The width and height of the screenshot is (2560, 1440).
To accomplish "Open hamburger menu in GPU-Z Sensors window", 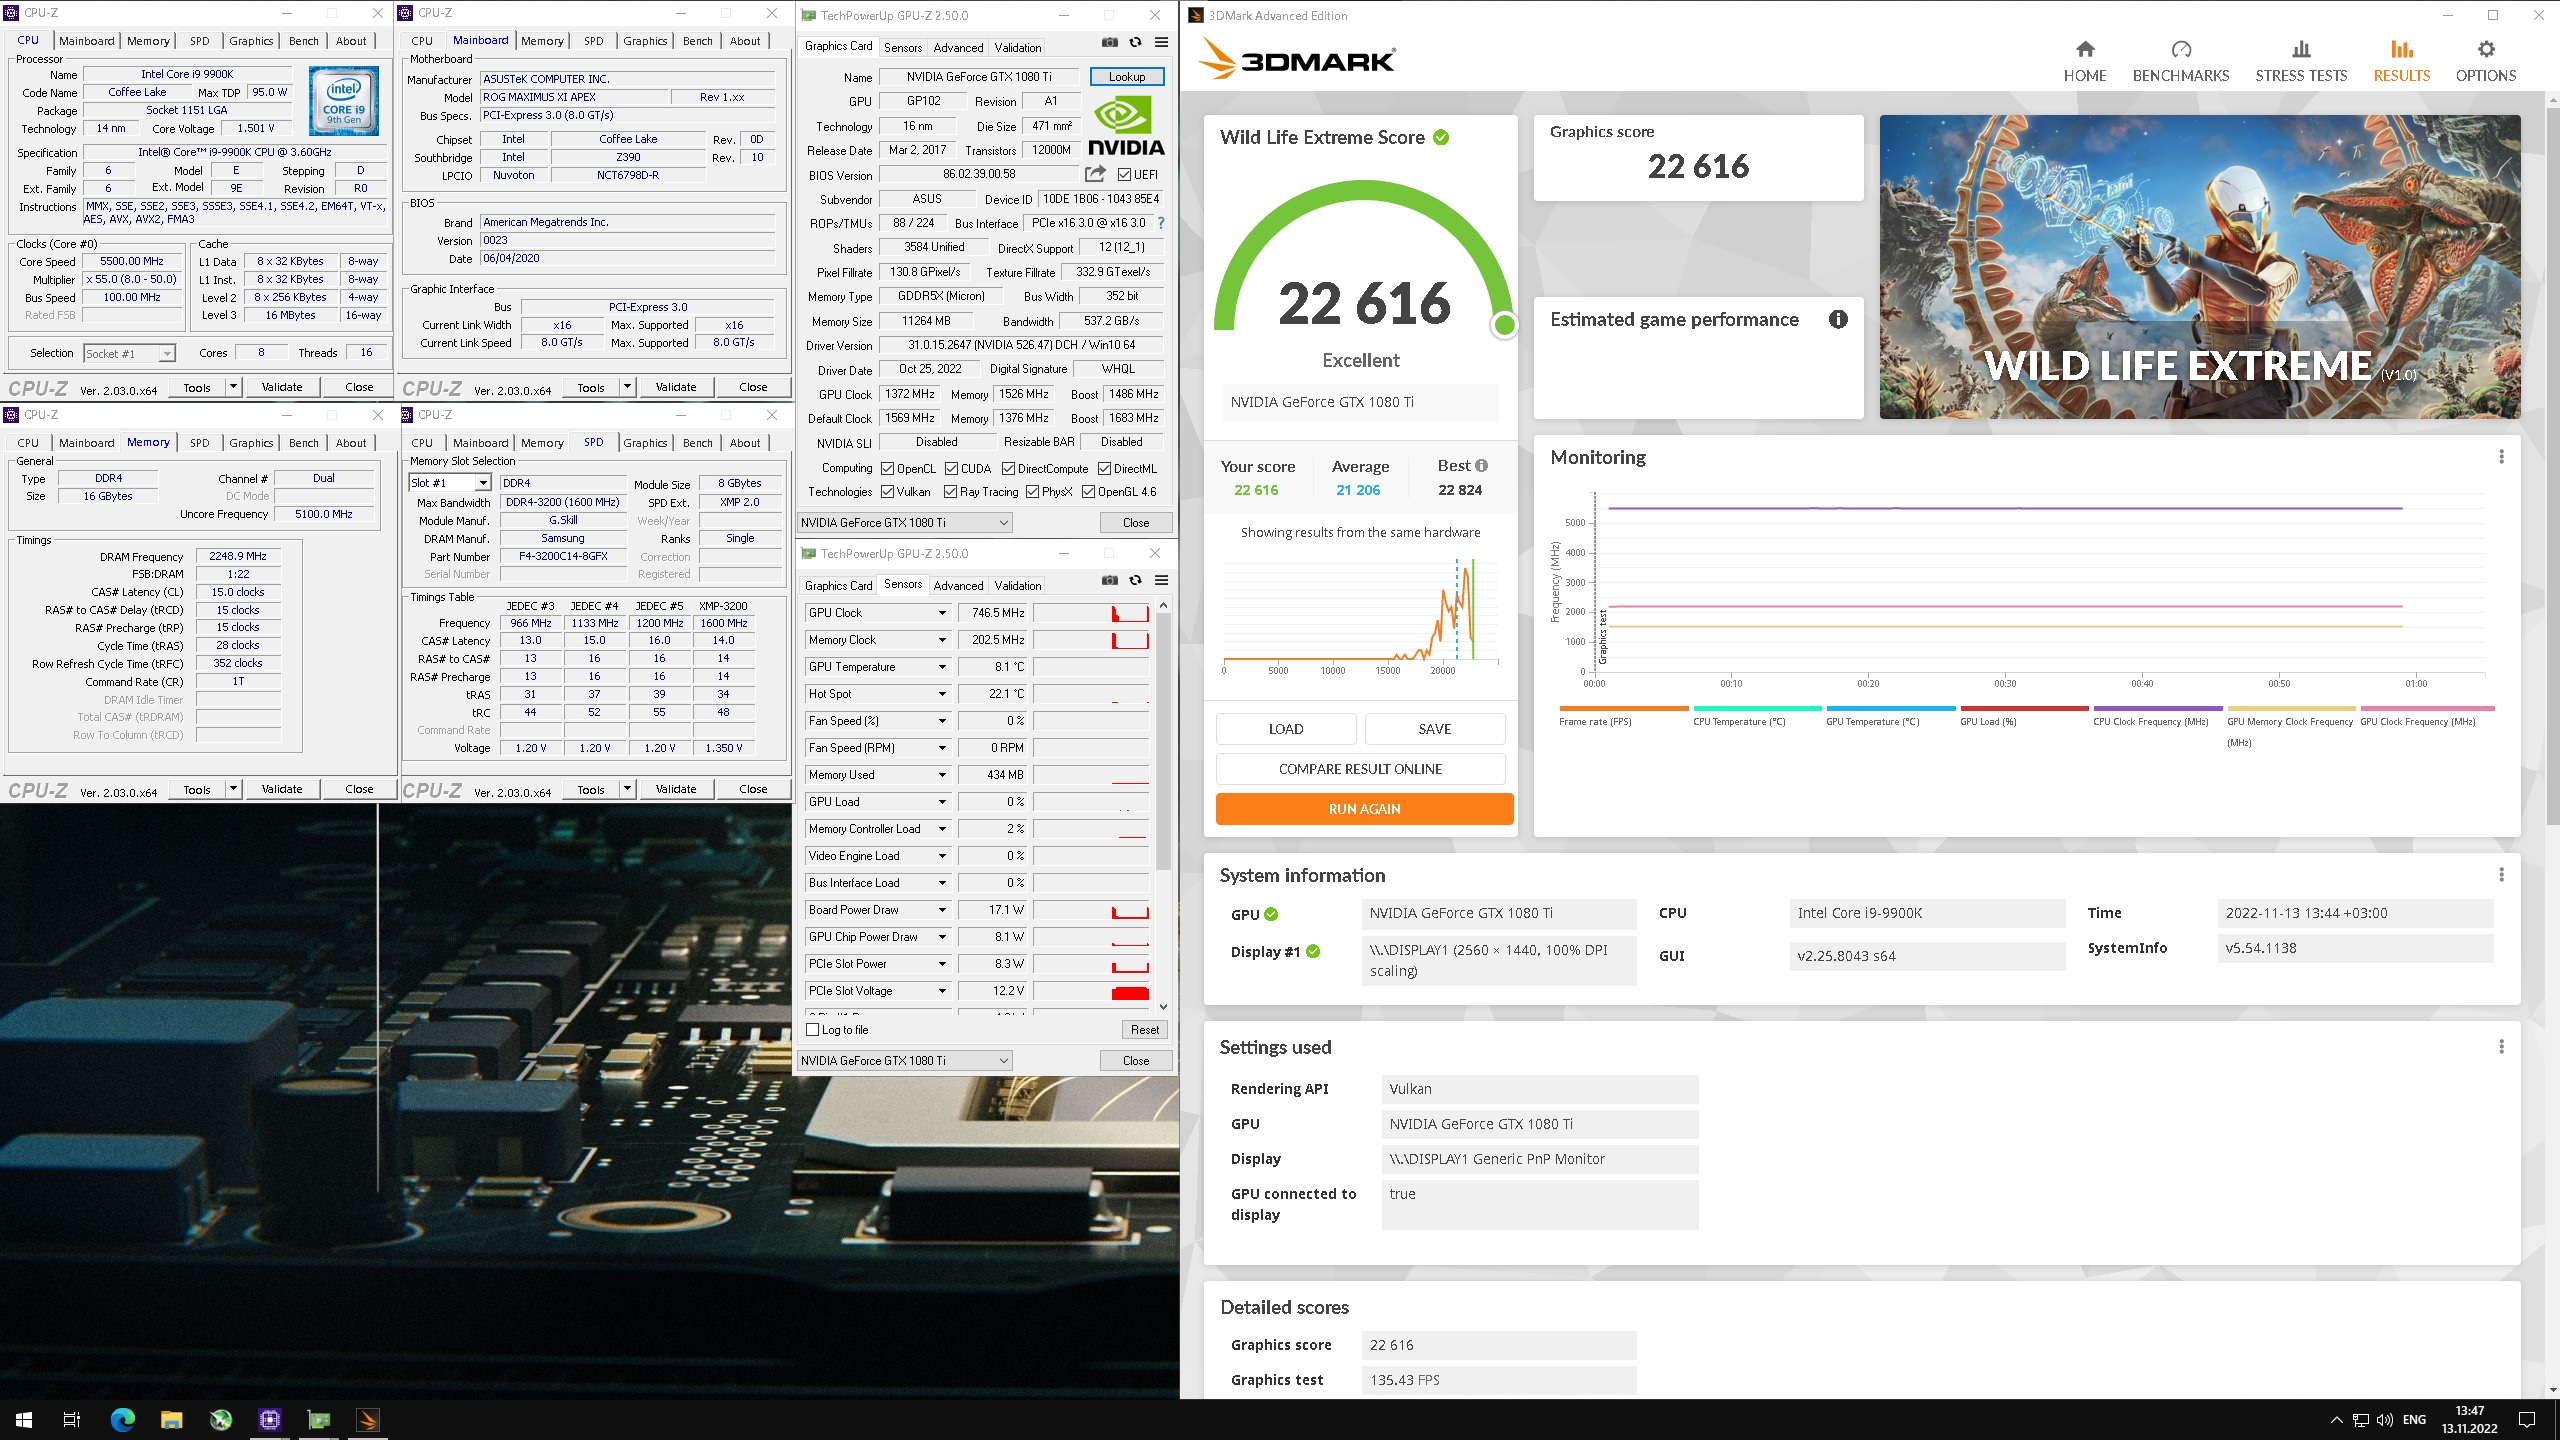I will (1161, 580).
